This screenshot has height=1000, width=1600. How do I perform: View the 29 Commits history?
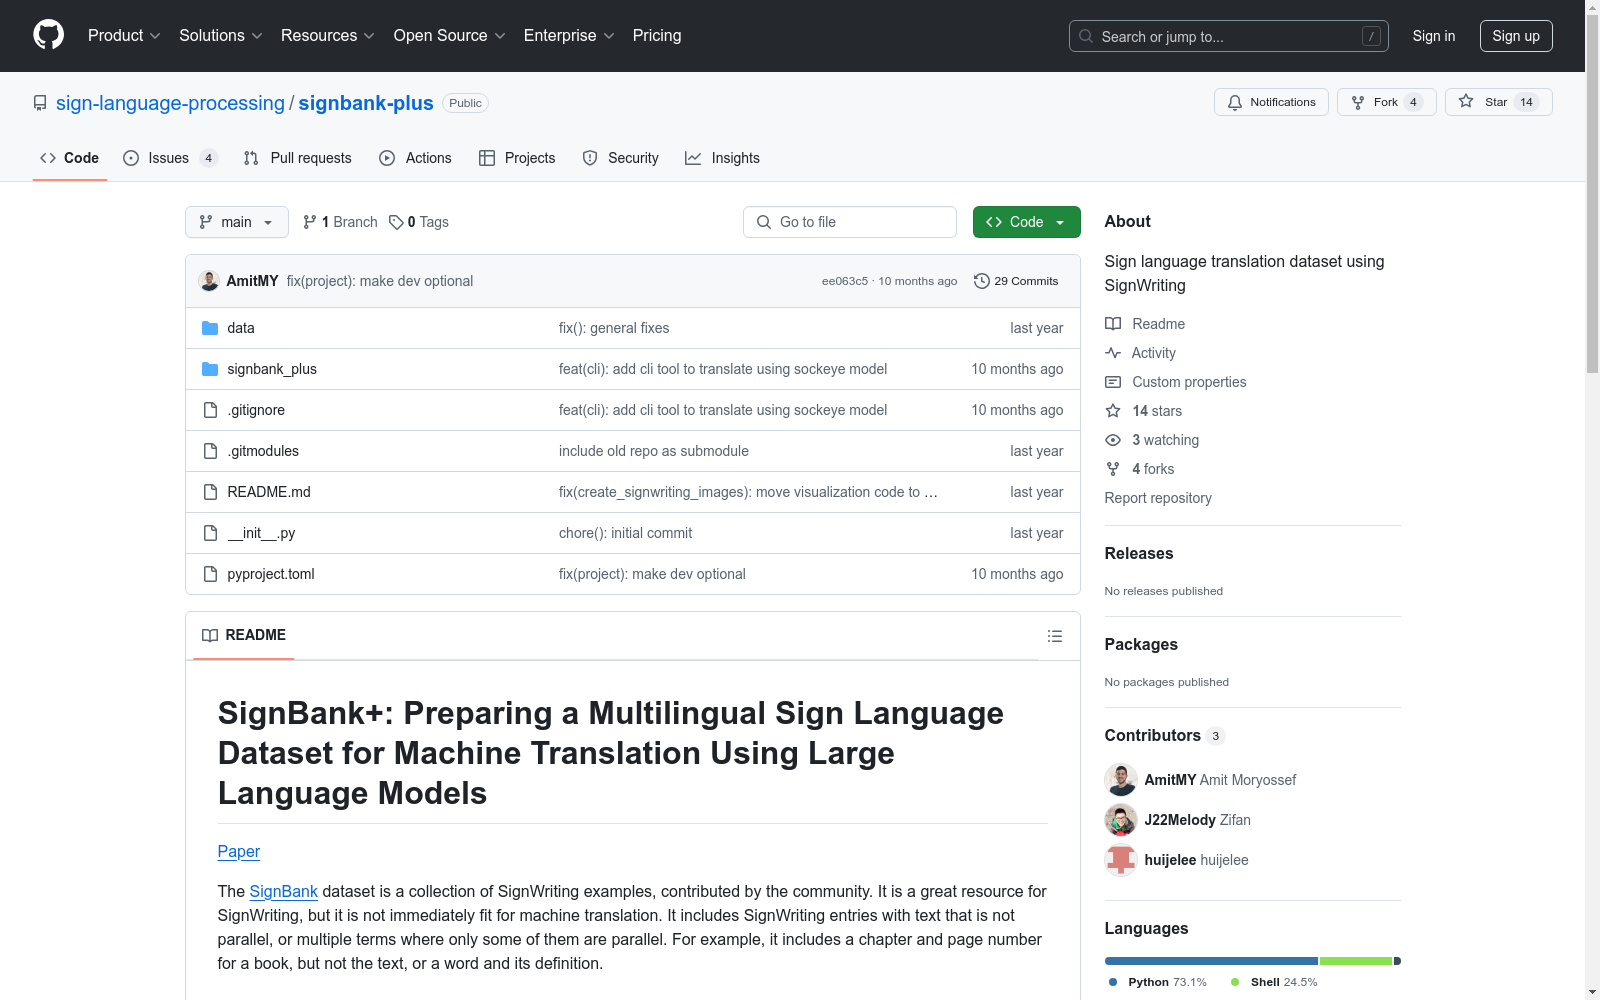pyautogui.click(x=1016, y=281)
